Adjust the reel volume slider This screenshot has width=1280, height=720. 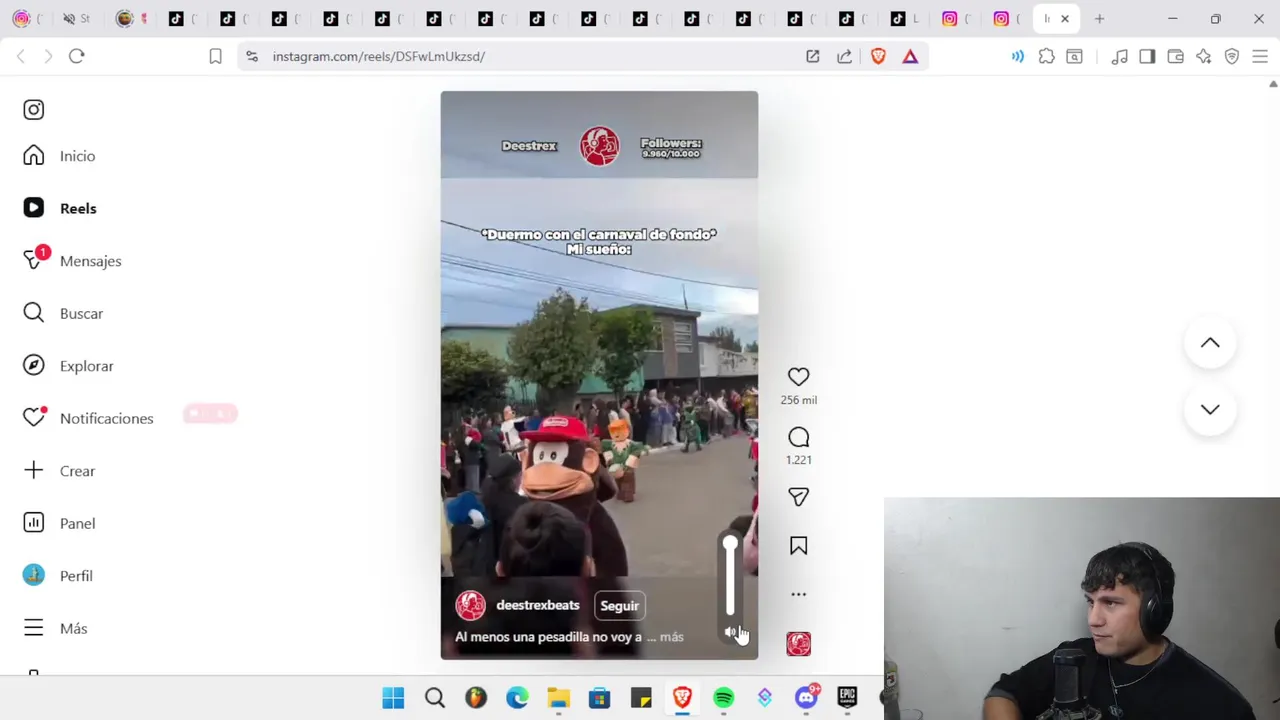click(730, 577)
